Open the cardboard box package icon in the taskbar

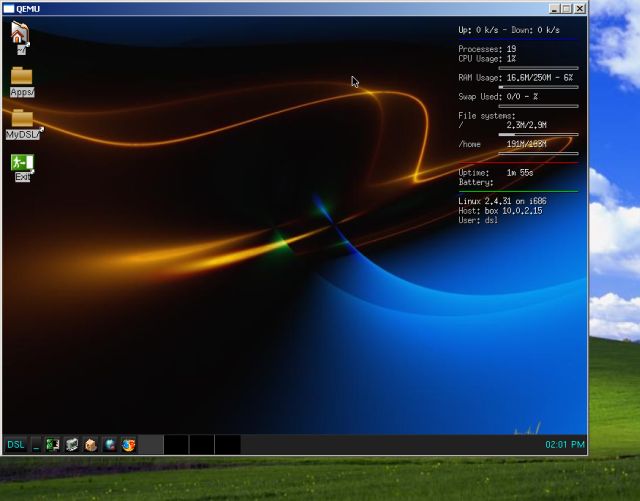click(91, 445)
